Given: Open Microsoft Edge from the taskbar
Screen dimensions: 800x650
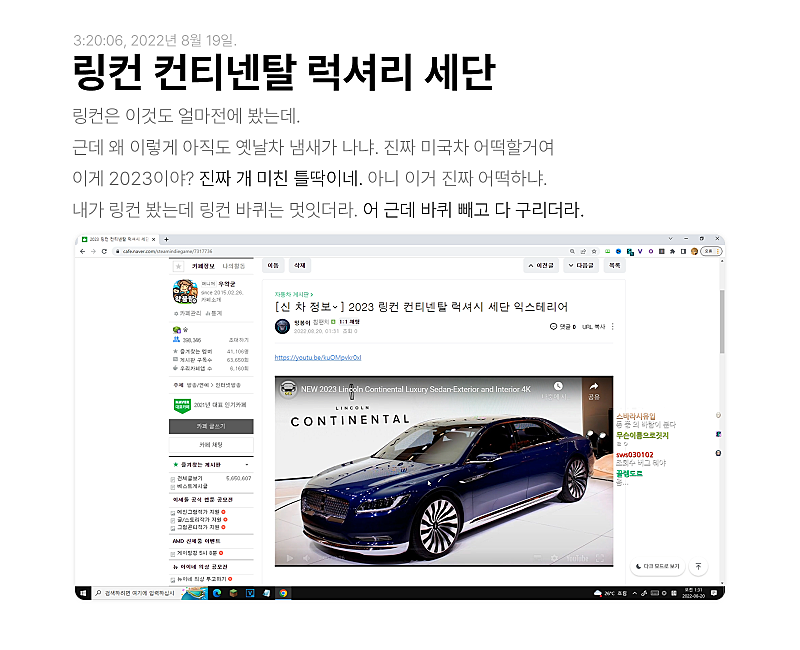Looking at the screenshot, I should [x=217, y=593].
